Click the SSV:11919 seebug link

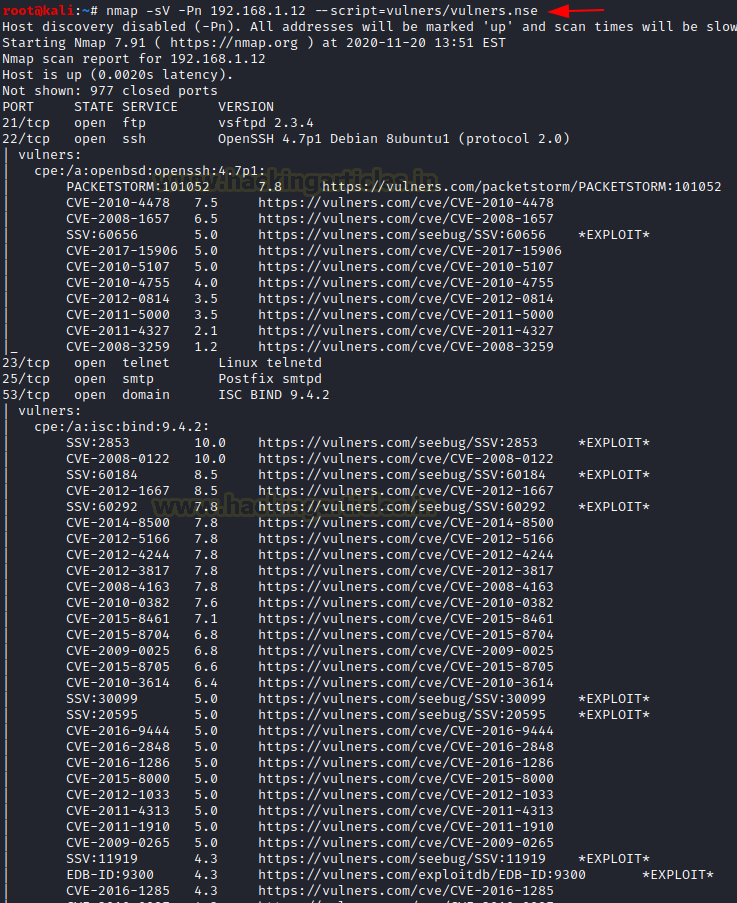coord(402,859)
